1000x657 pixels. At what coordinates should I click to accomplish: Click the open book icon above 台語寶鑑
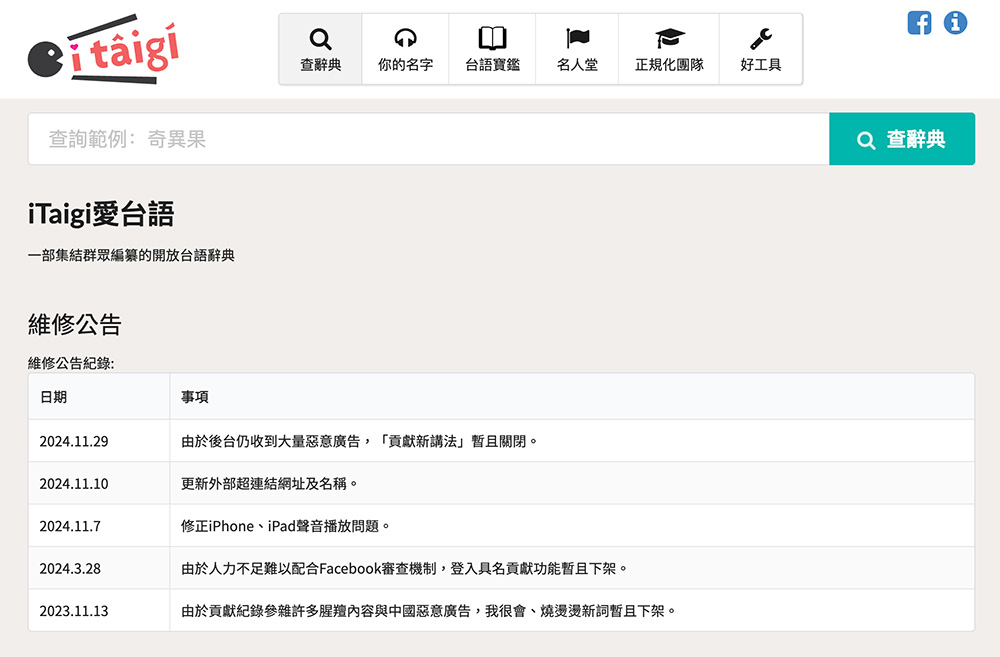click(492, 38)
